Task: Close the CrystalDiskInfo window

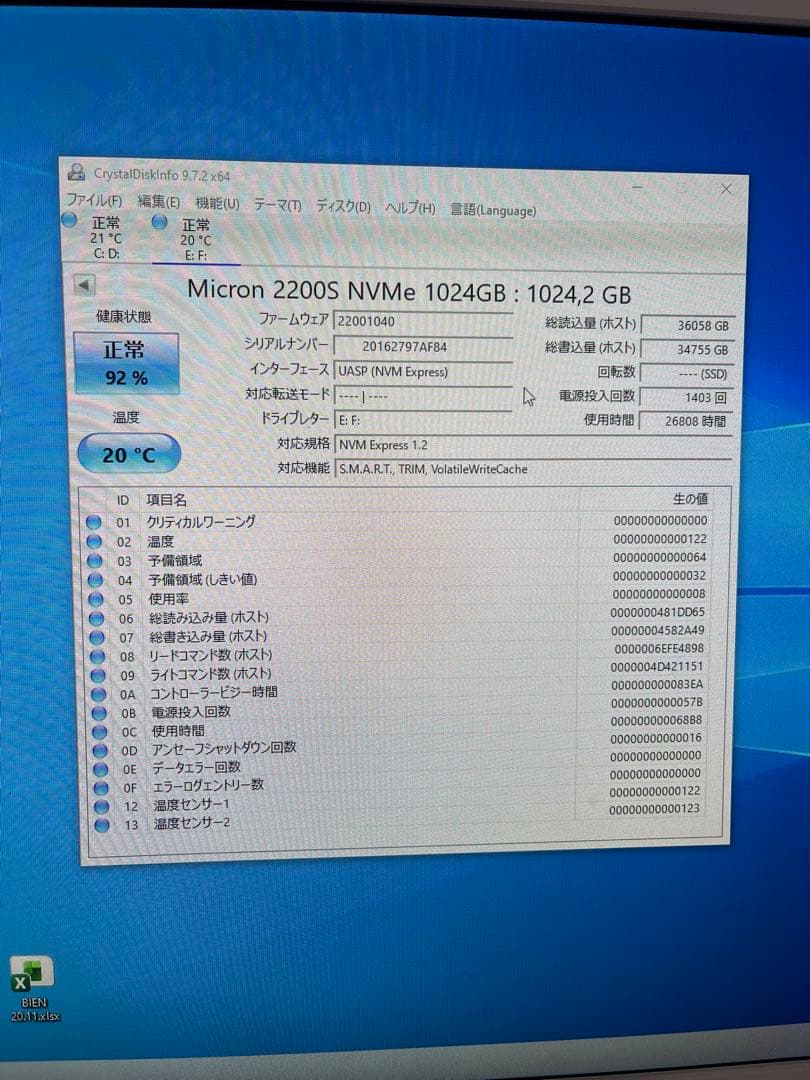Action: tap(726, 189)
